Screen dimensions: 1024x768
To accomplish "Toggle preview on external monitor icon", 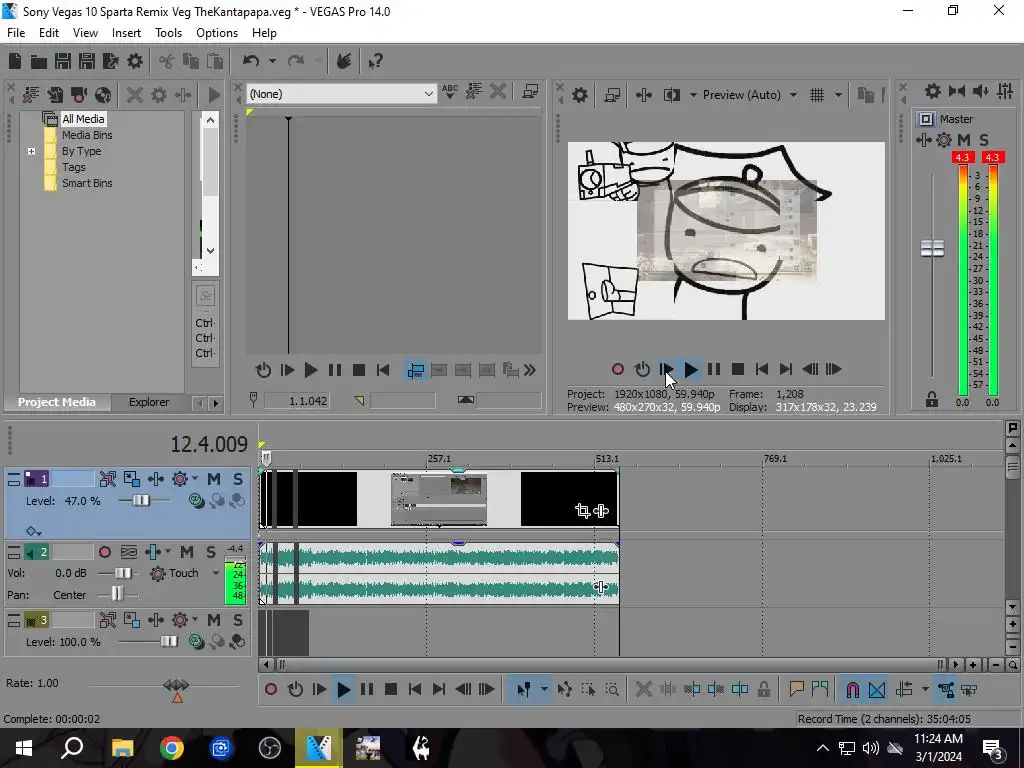I will pyautogui.click(x=612, y=95).
